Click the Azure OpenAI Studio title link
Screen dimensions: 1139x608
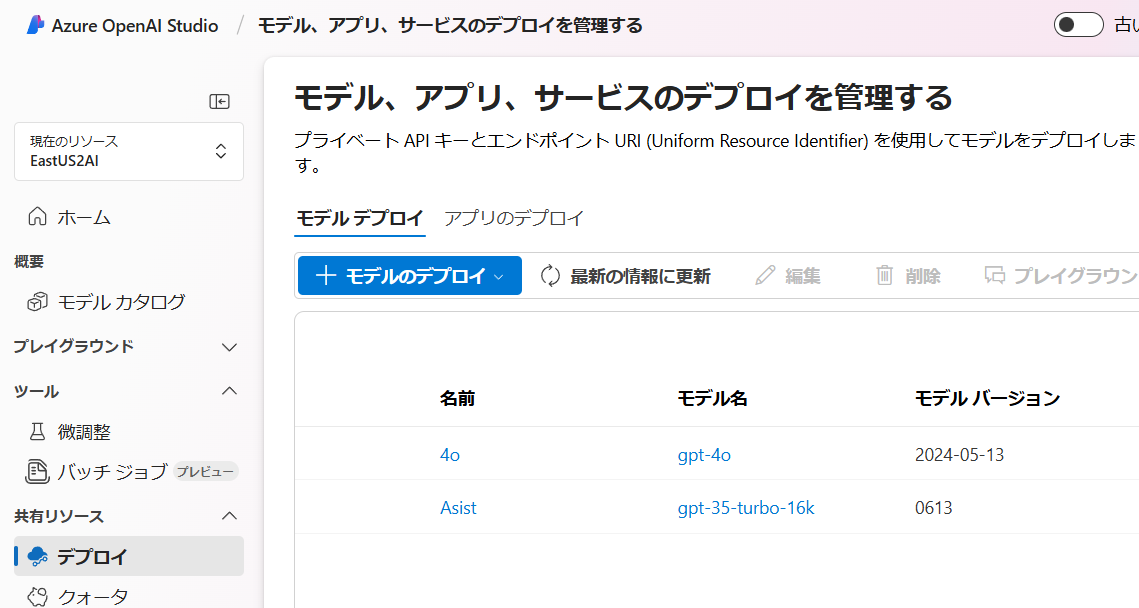tap(134, 25)
